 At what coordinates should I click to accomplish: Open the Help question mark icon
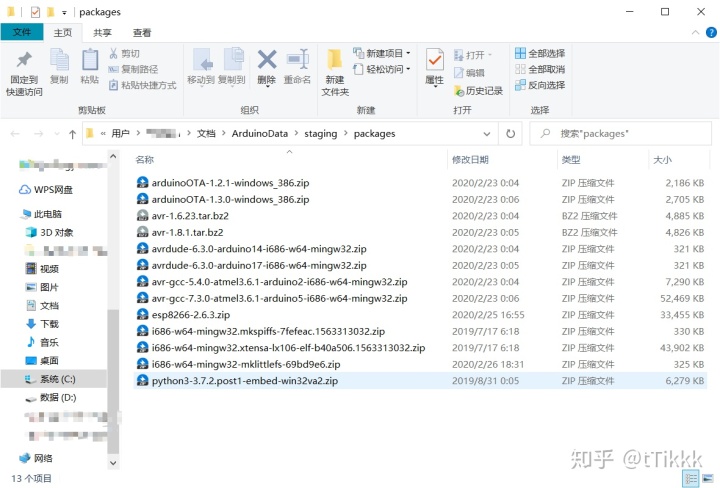[x=711, y=33]
